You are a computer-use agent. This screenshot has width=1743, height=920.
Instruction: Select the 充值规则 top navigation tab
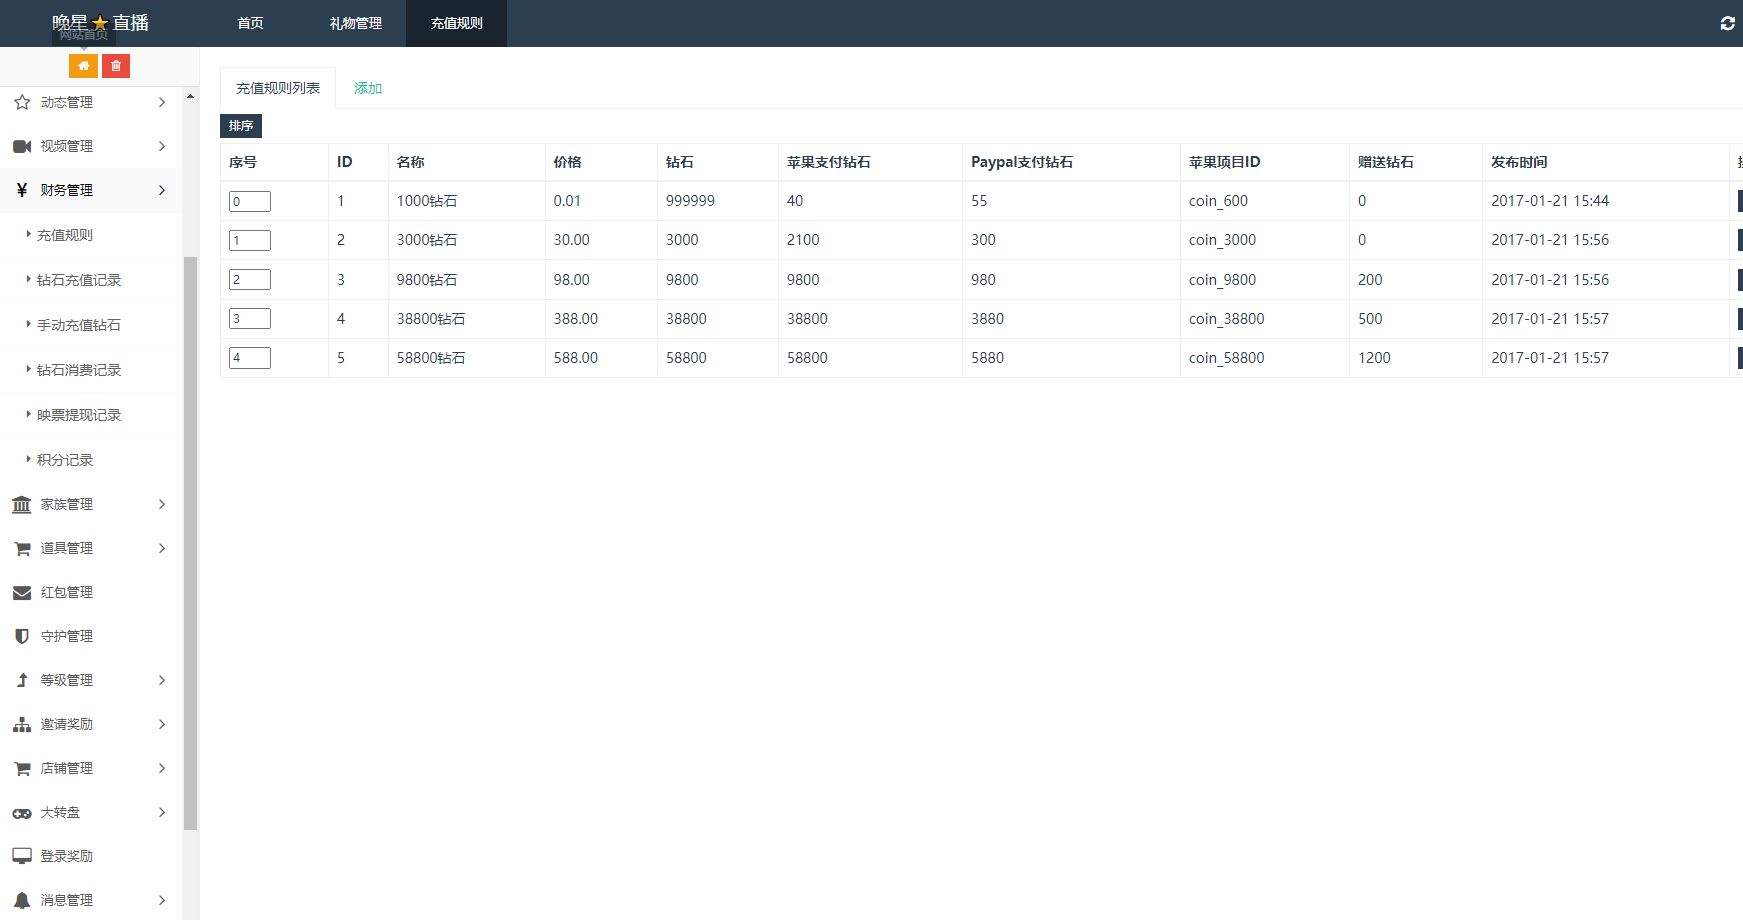click(x=456, y=23)
